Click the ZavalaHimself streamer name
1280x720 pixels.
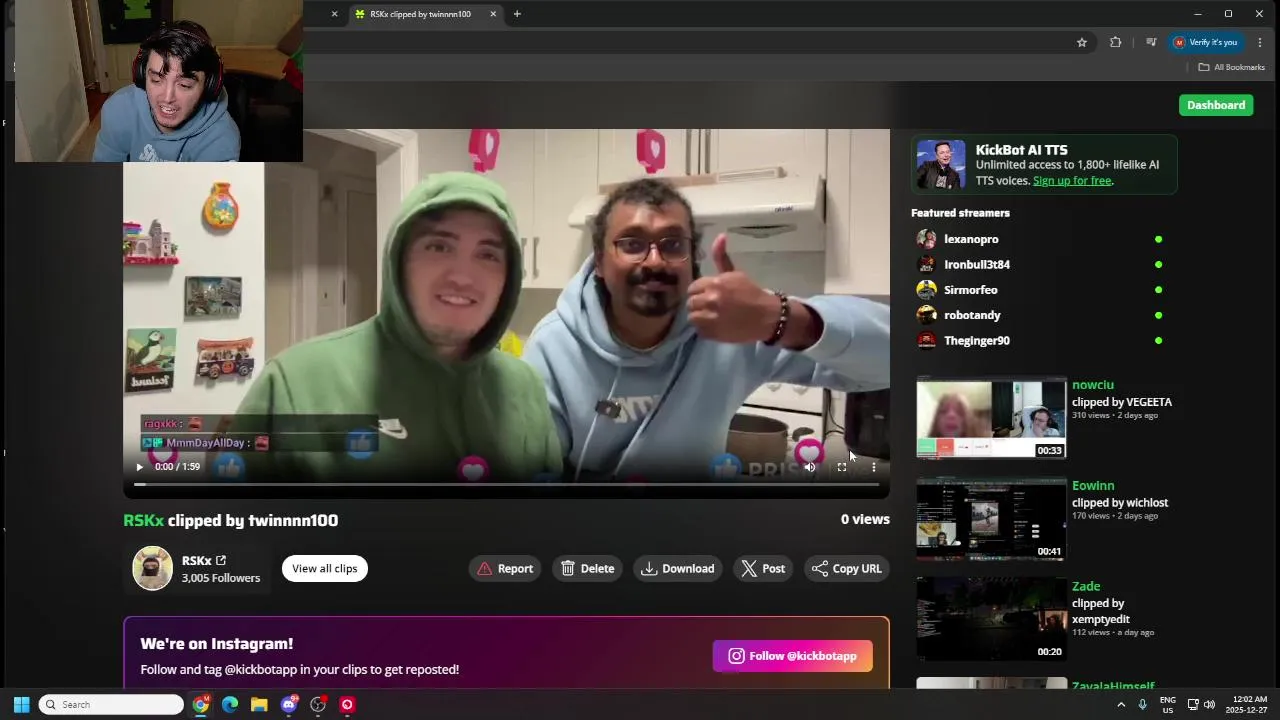click(x=1113, y=686)
